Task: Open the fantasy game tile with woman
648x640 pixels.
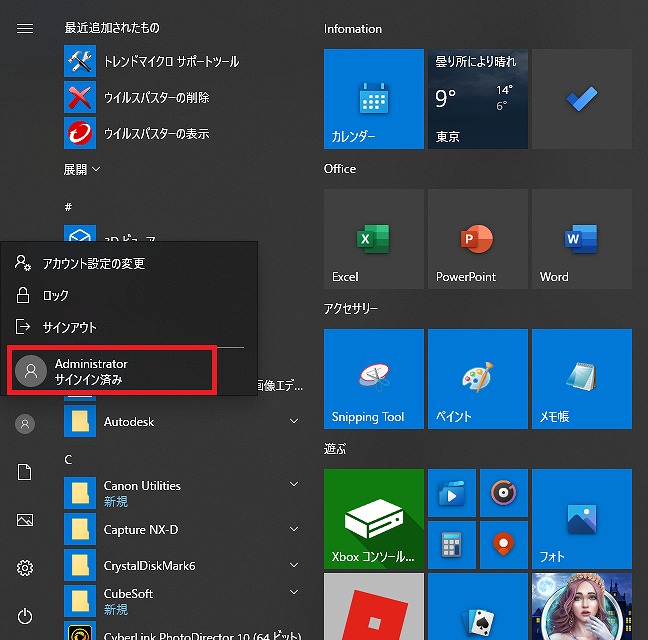Action: [582, 607]
